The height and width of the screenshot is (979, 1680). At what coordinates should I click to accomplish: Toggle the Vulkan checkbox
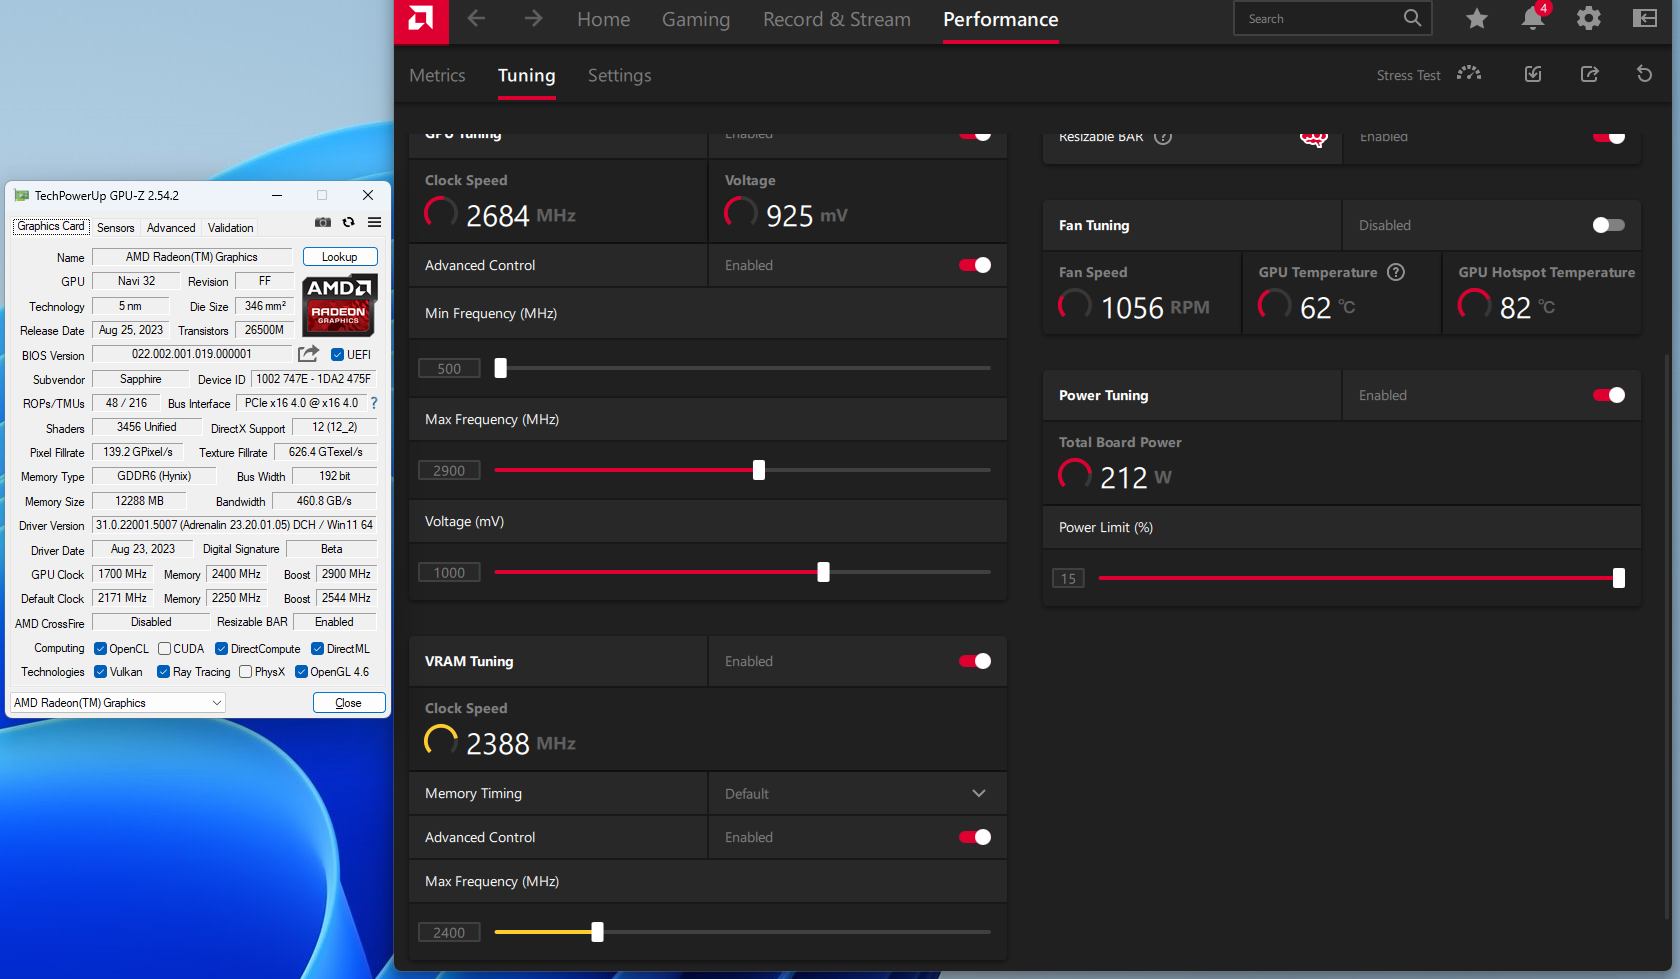100,672
